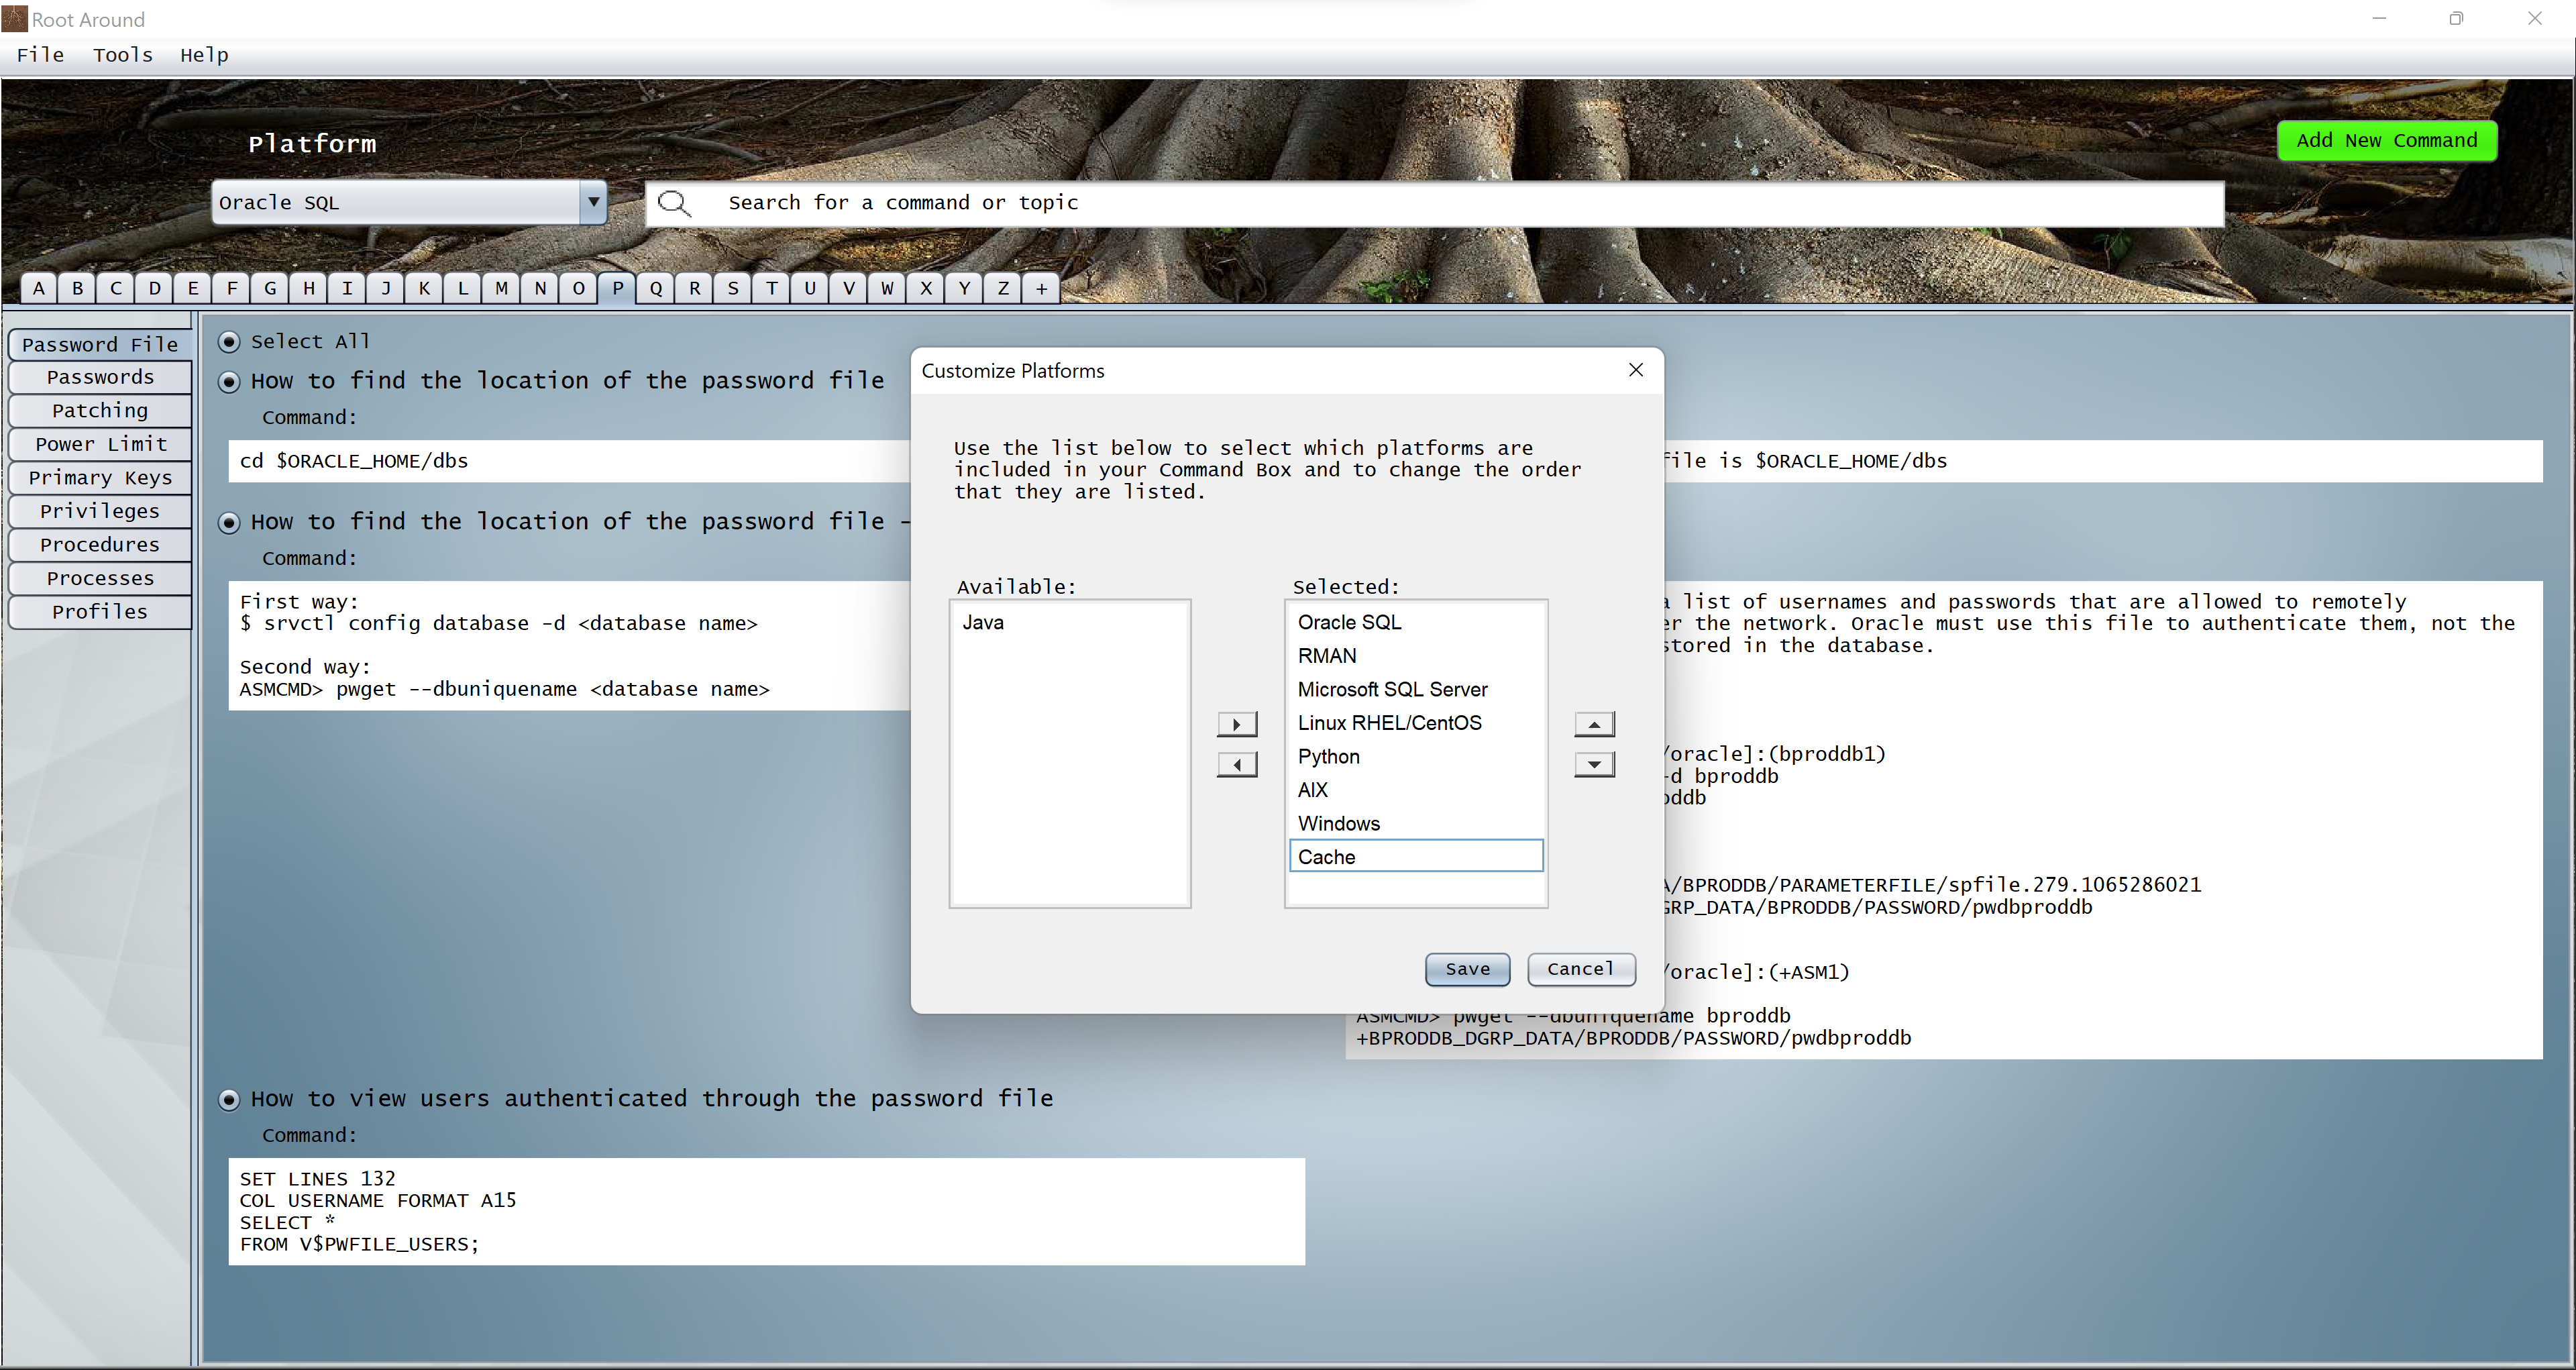Toggle radio for second 'find the location' command
This screenshot has width=2576, height=1370.
click(229, 523)
